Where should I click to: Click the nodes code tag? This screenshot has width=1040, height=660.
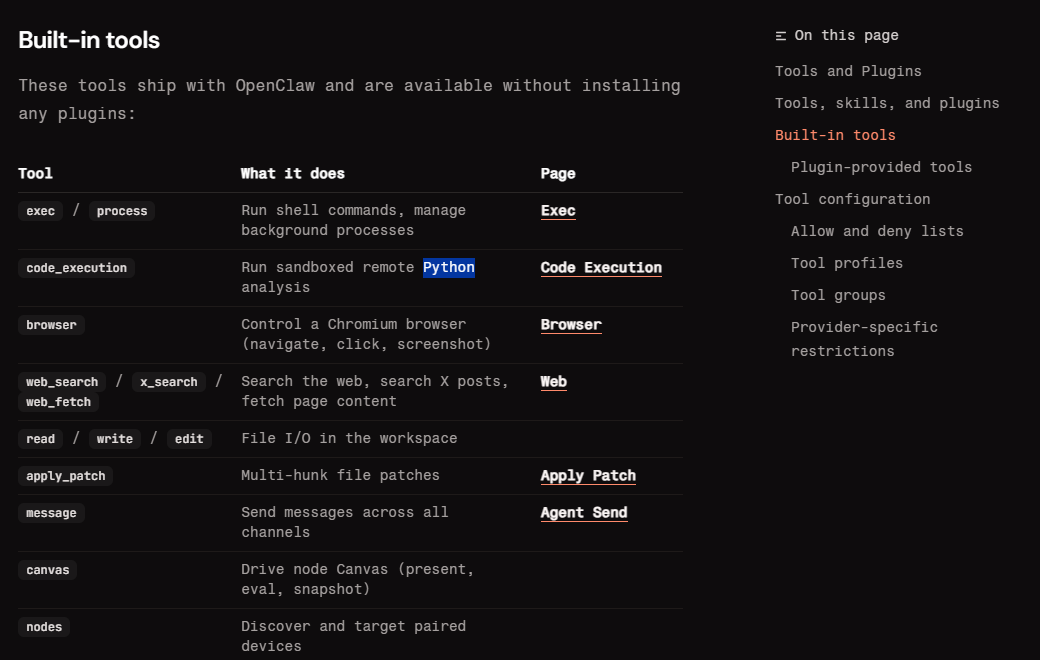pos(44,627)
